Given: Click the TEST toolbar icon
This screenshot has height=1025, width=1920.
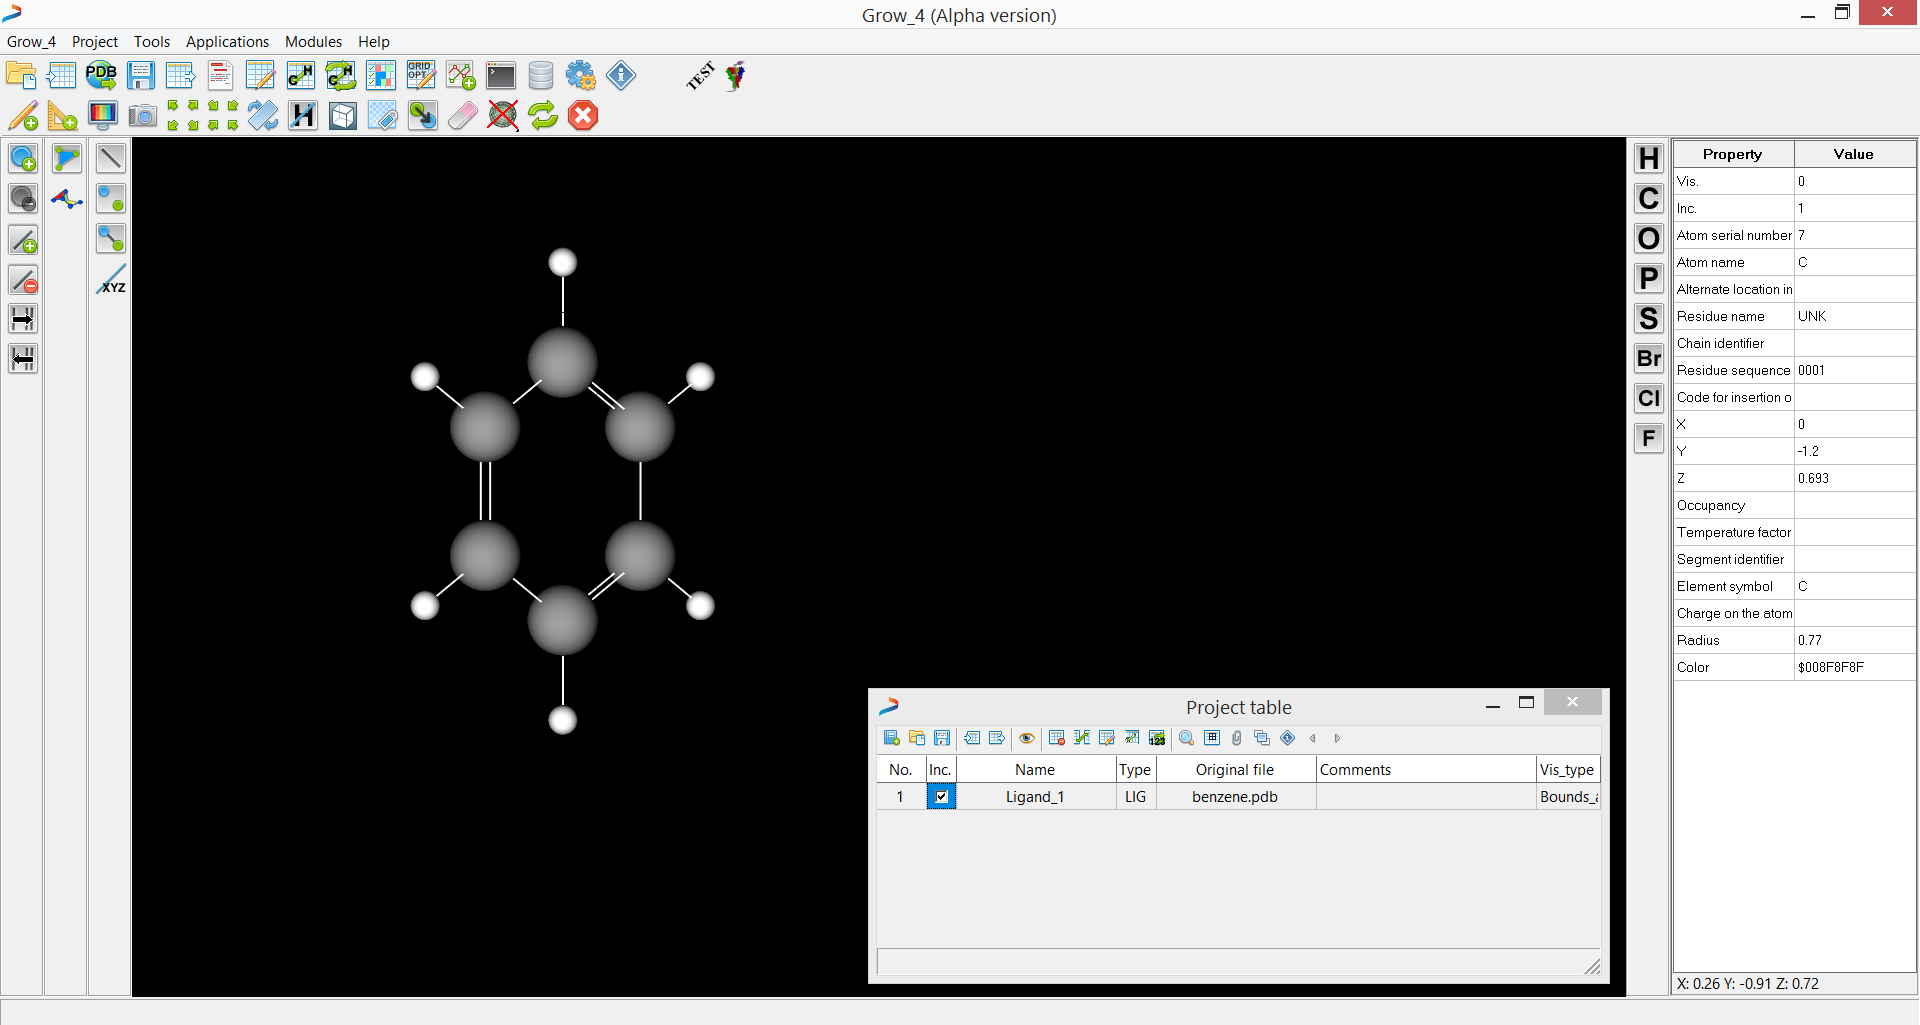Looking at the screenshot, I should 700,75.
